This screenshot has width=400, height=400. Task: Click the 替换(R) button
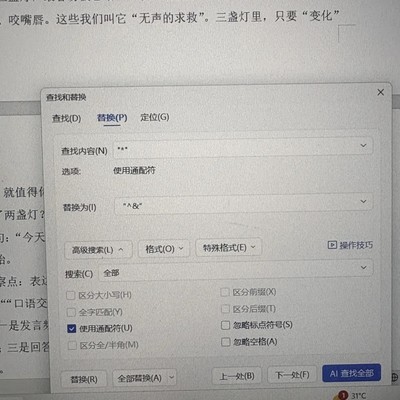[x=84, y=379]
